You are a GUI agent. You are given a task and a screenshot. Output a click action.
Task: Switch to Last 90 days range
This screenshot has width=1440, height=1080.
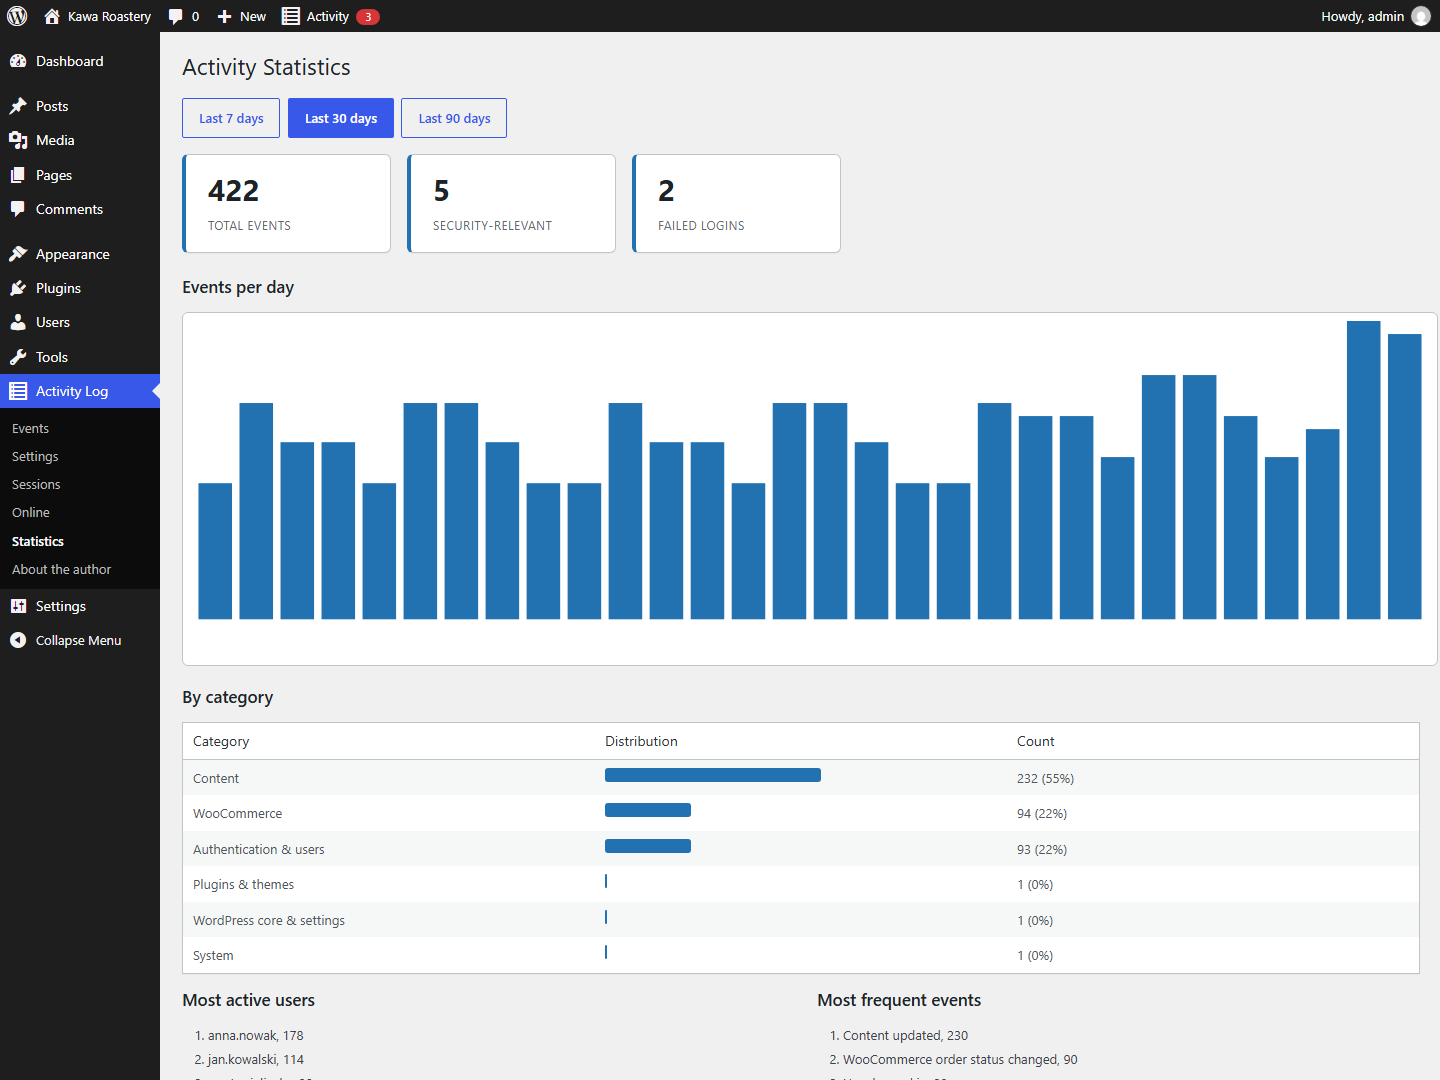(454, 118)
